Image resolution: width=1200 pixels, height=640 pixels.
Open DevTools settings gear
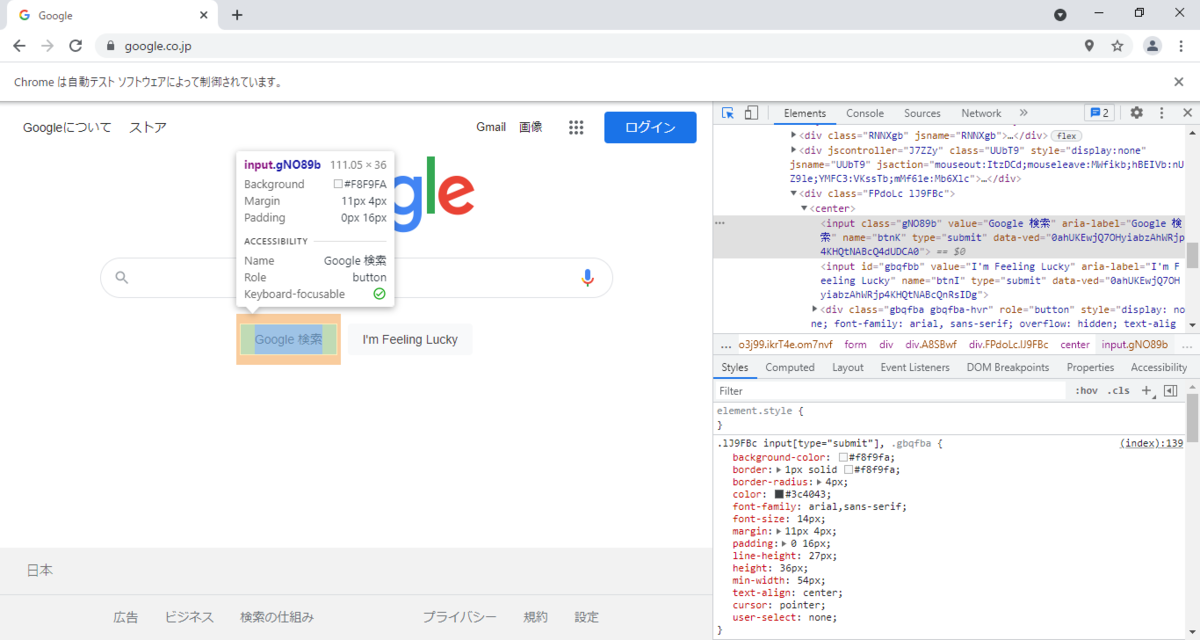(x=1136, y=113)
